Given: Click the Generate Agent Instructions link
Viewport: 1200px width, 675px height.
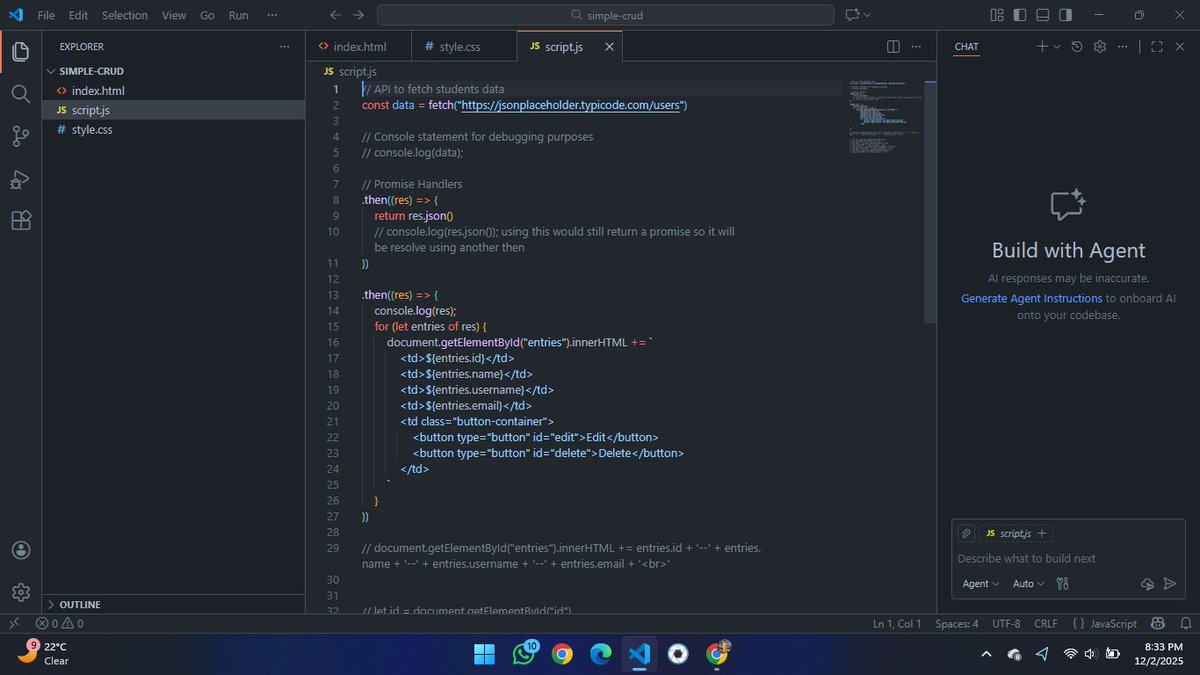Looking at the screenshot, I should pyautogui.click(x=1031, y=297).
